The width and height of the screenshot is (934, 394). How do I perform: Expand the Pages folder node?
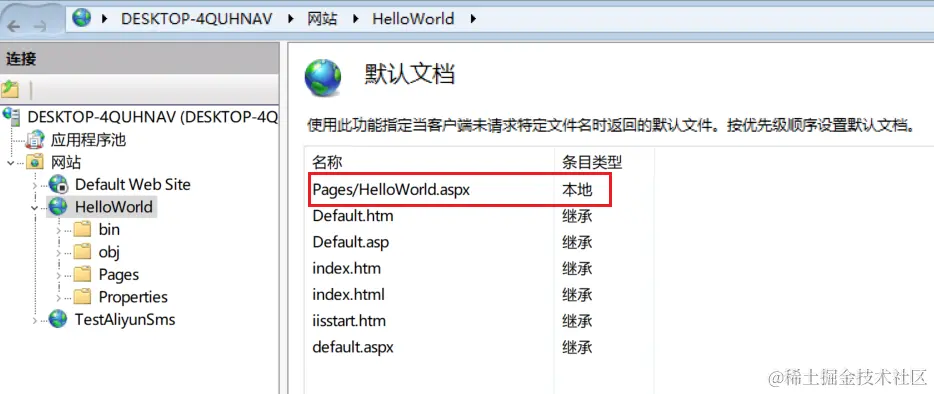coord(58,275)
